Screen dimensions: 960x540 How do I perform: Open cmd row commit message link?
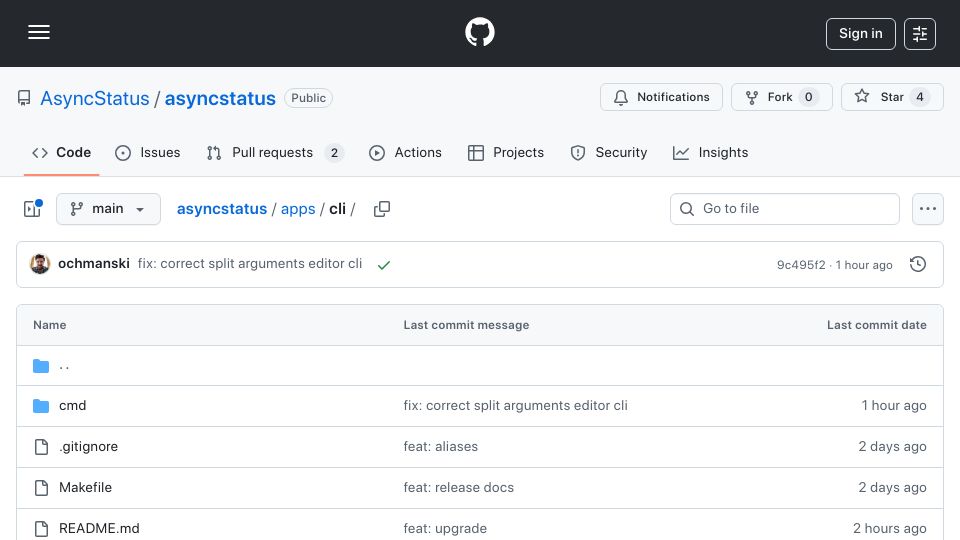516,405
